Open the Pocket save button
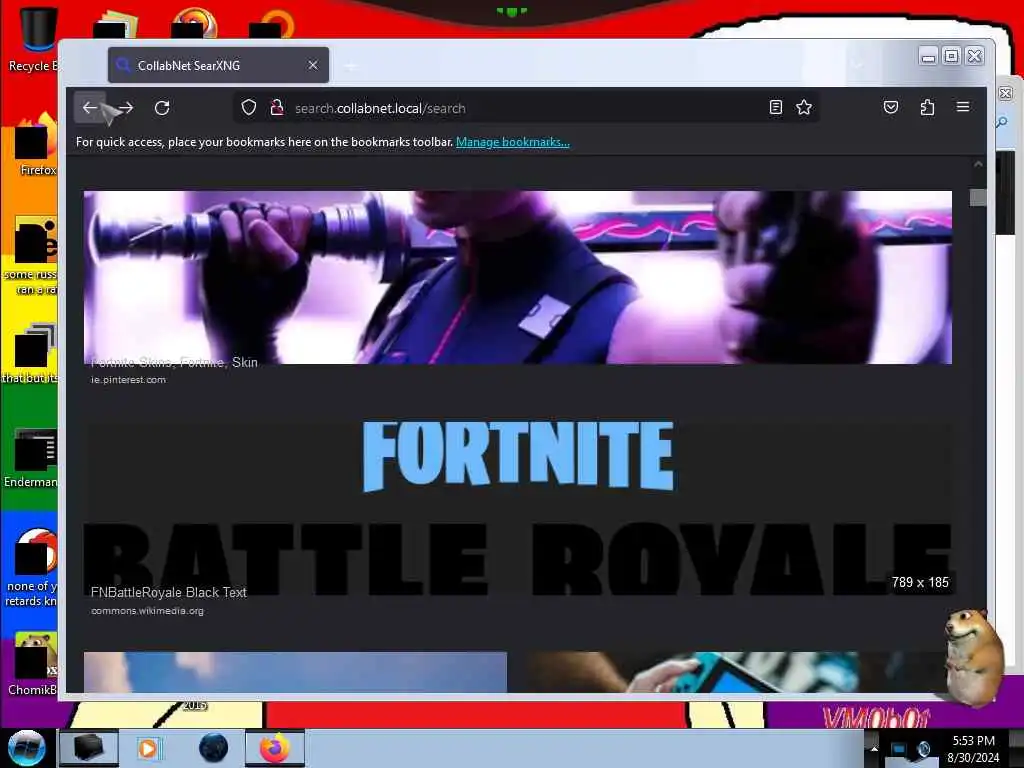The height and width of the screenshot is (768, 1024). pyautogui.click(x=891, y=108)
